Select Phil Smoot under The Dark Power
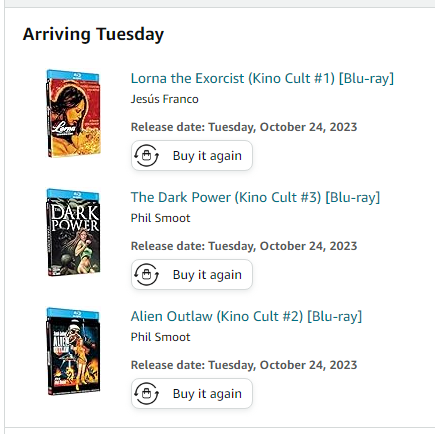 160,218
